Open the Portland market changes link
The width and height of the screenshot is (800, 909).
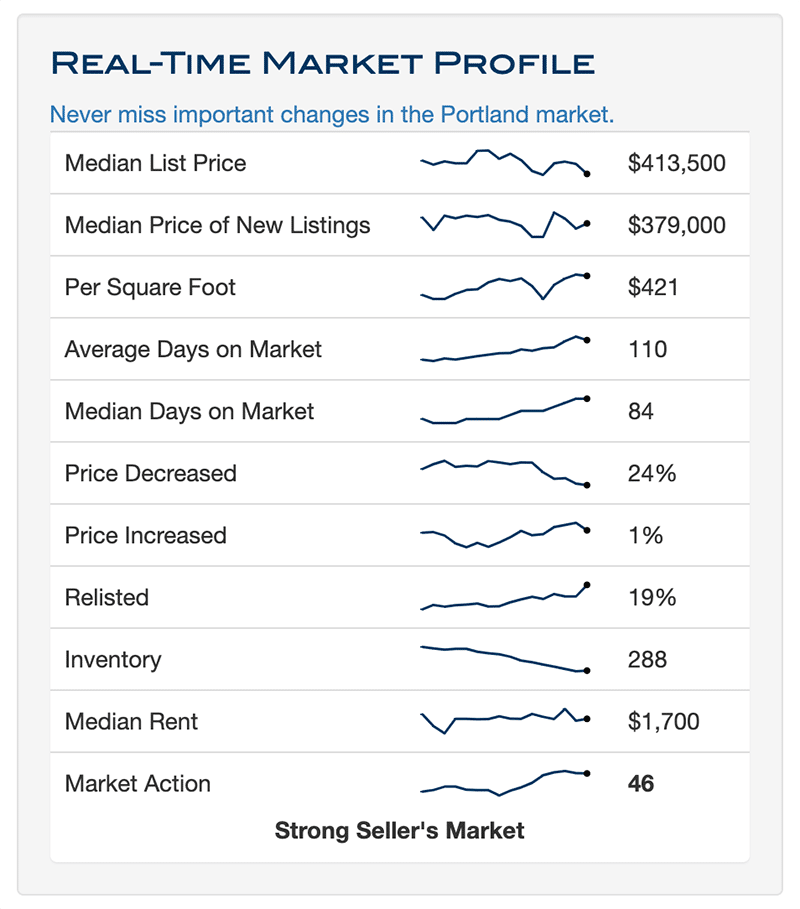331,114
